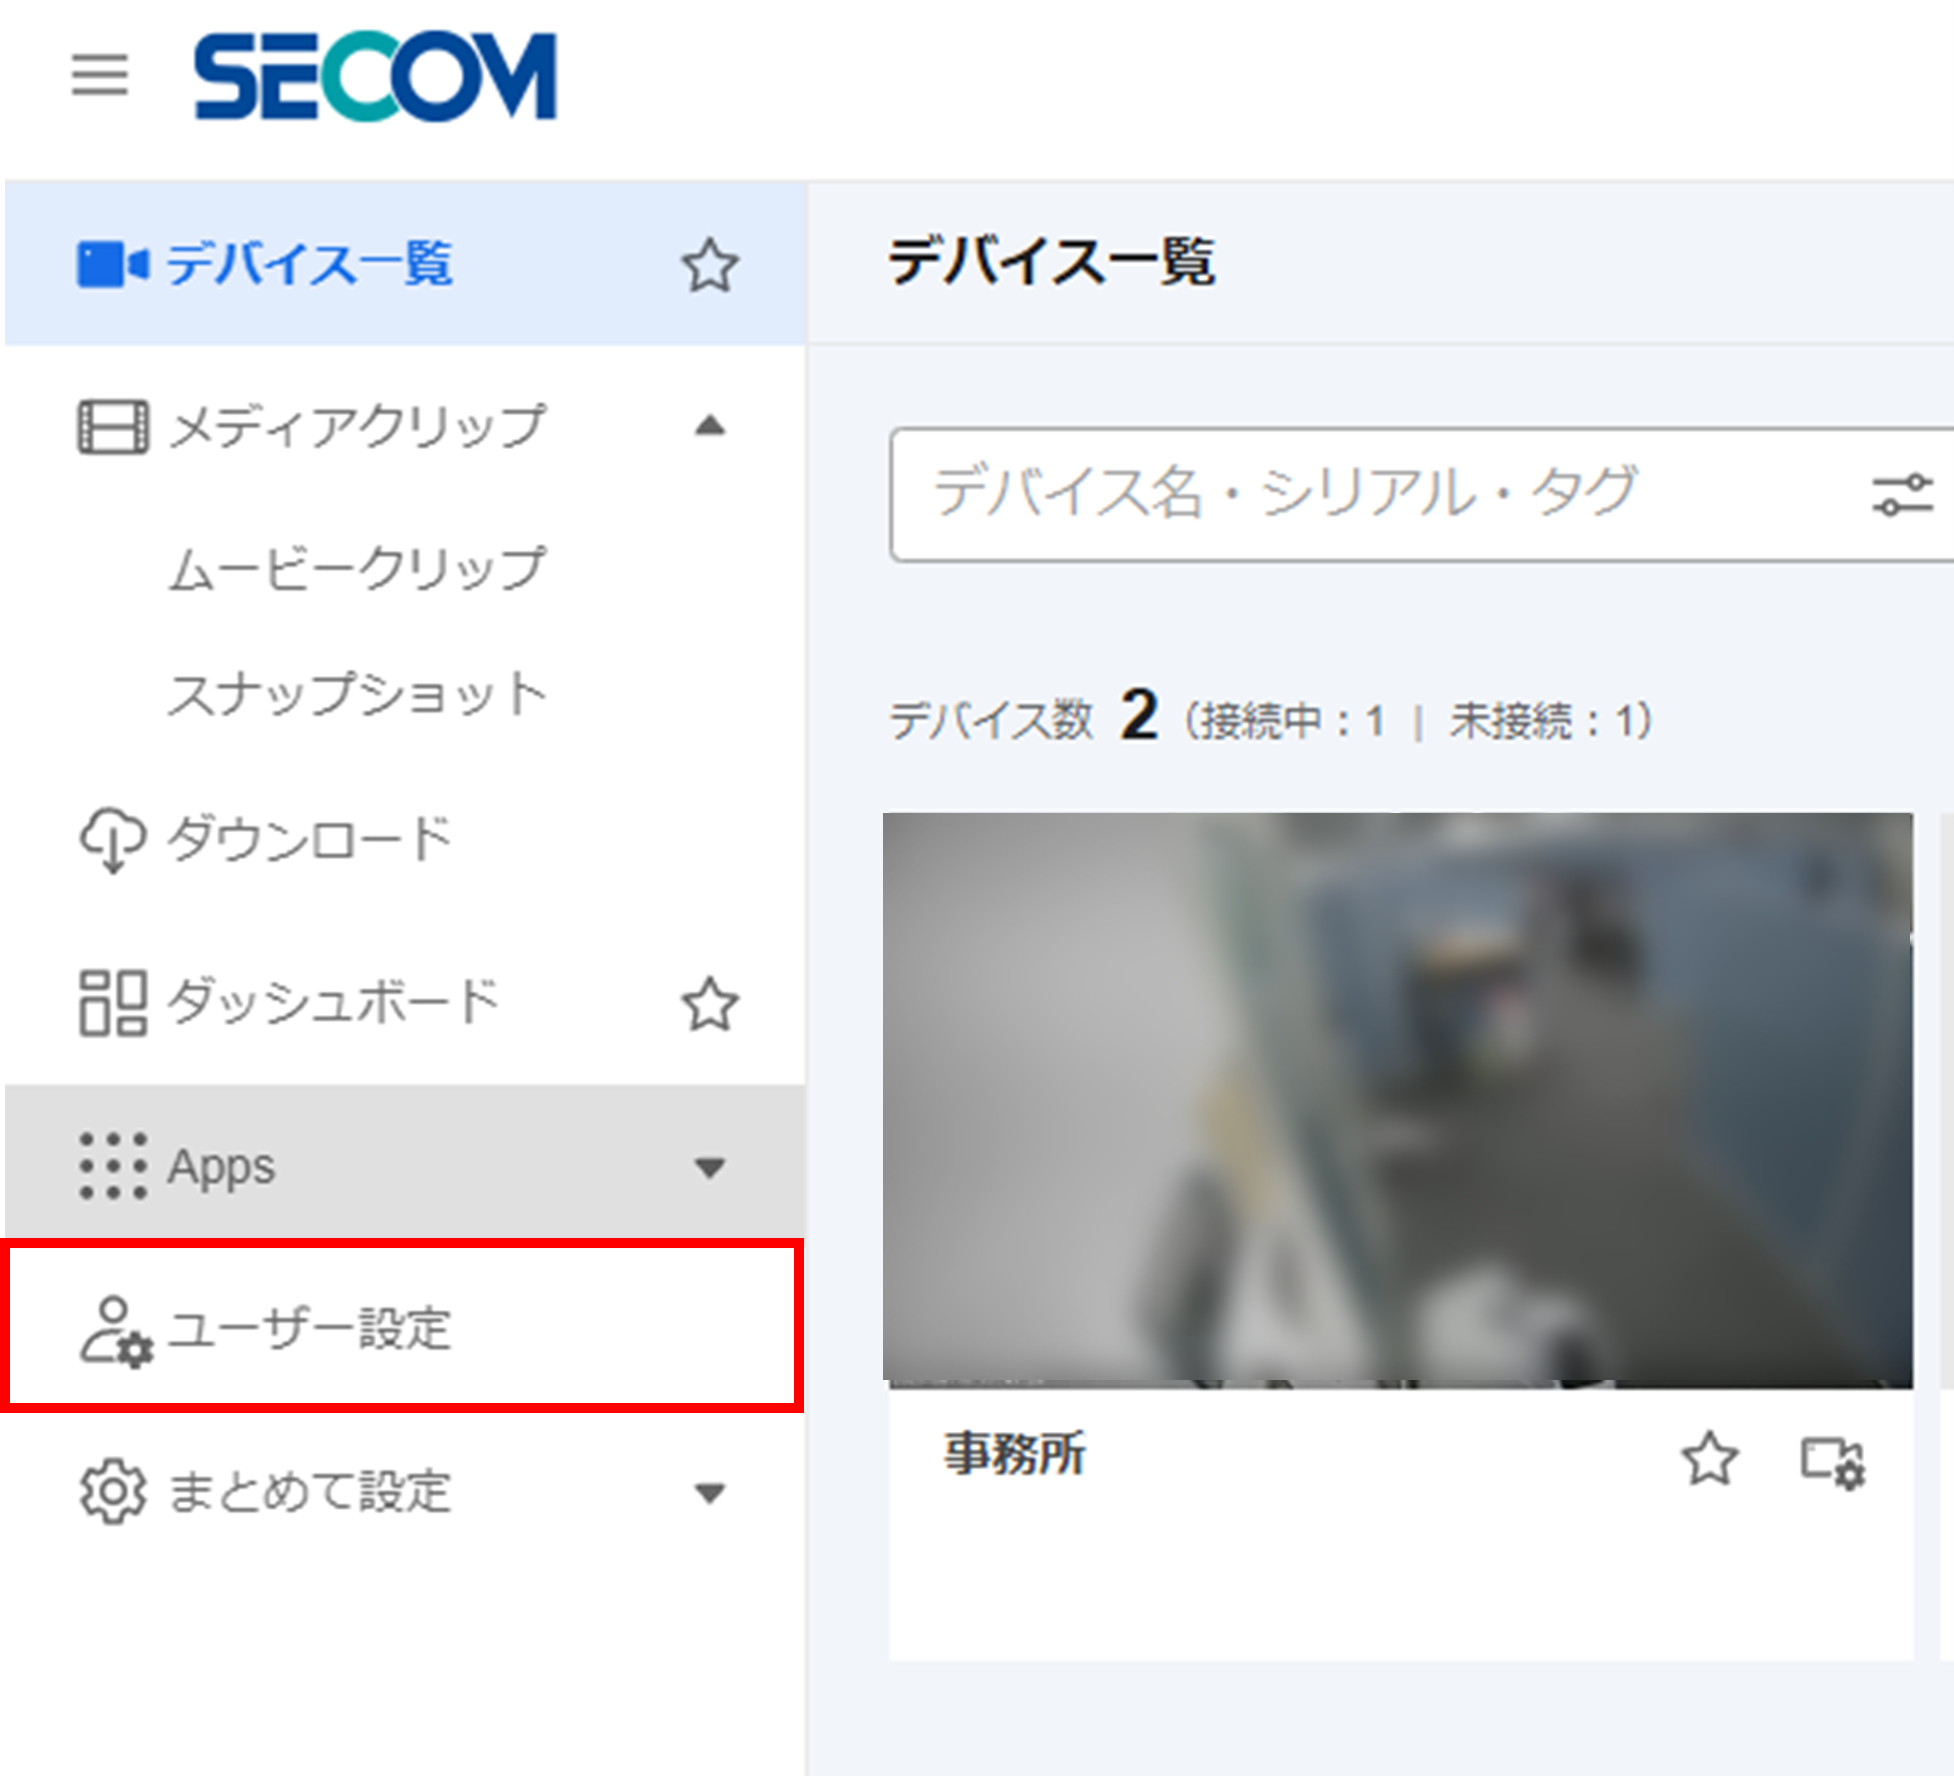Click the 接続中：1 status text
The image size is (1954, 1776).
click(1293, 720)
